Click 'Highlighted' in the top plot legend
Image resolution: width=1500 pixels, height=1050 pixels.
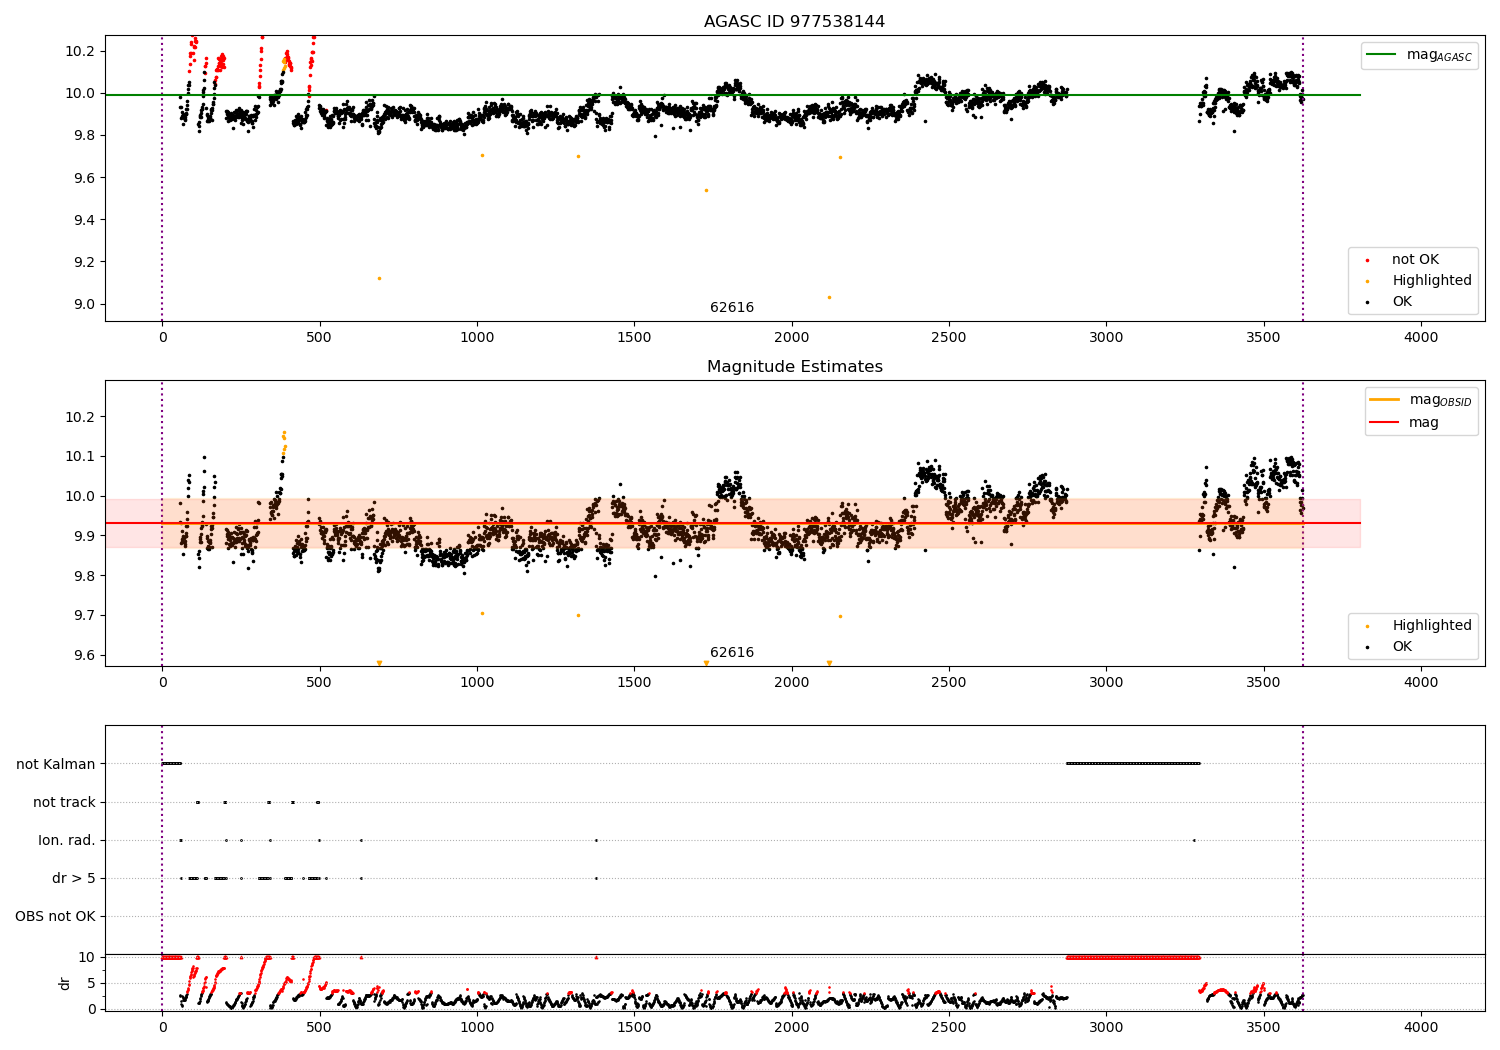click(1419, 280)
